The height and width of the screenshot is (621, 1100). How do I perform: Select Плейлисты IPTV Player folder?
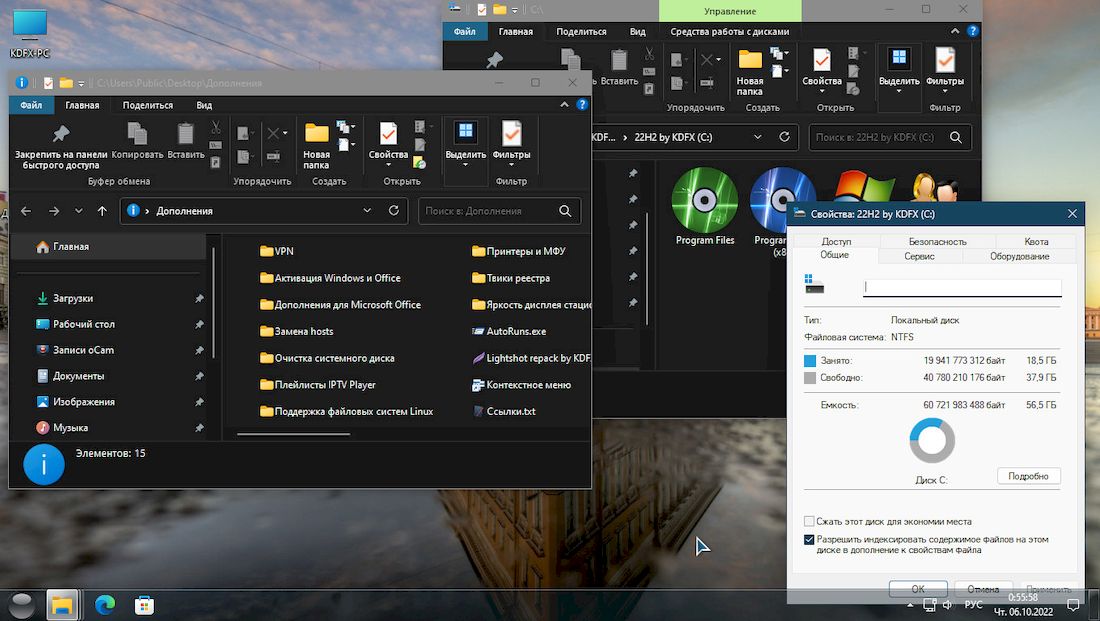(x=317, y=385)
